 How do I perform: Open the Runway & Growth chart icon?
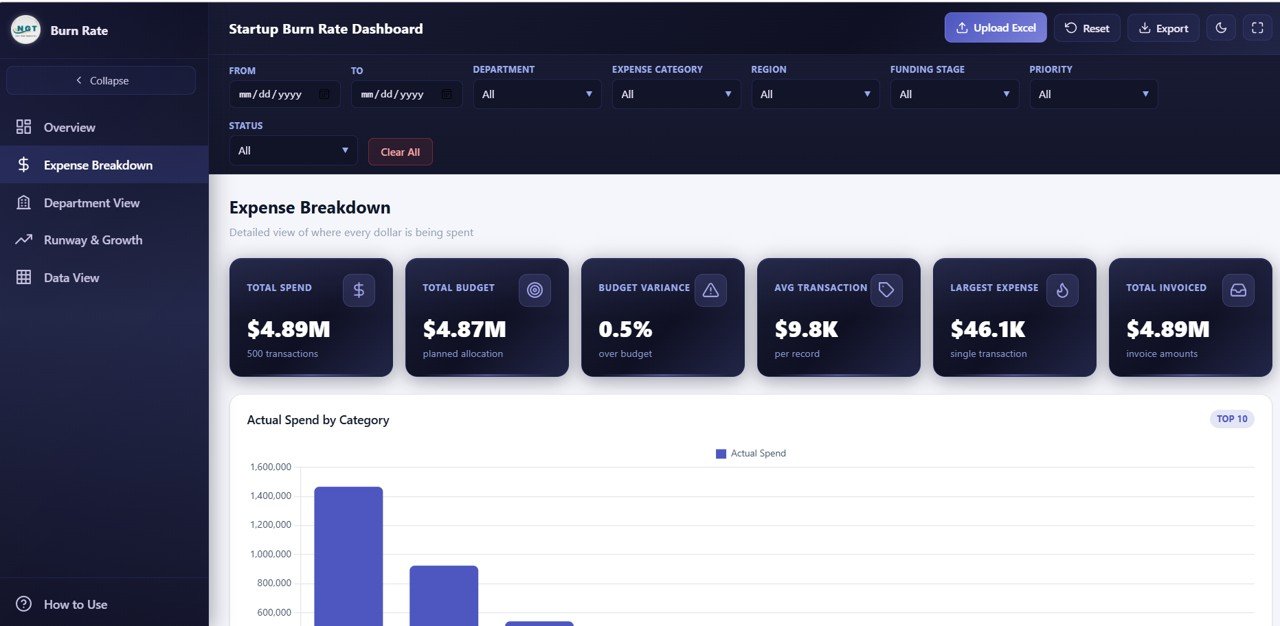coord(22,239)
